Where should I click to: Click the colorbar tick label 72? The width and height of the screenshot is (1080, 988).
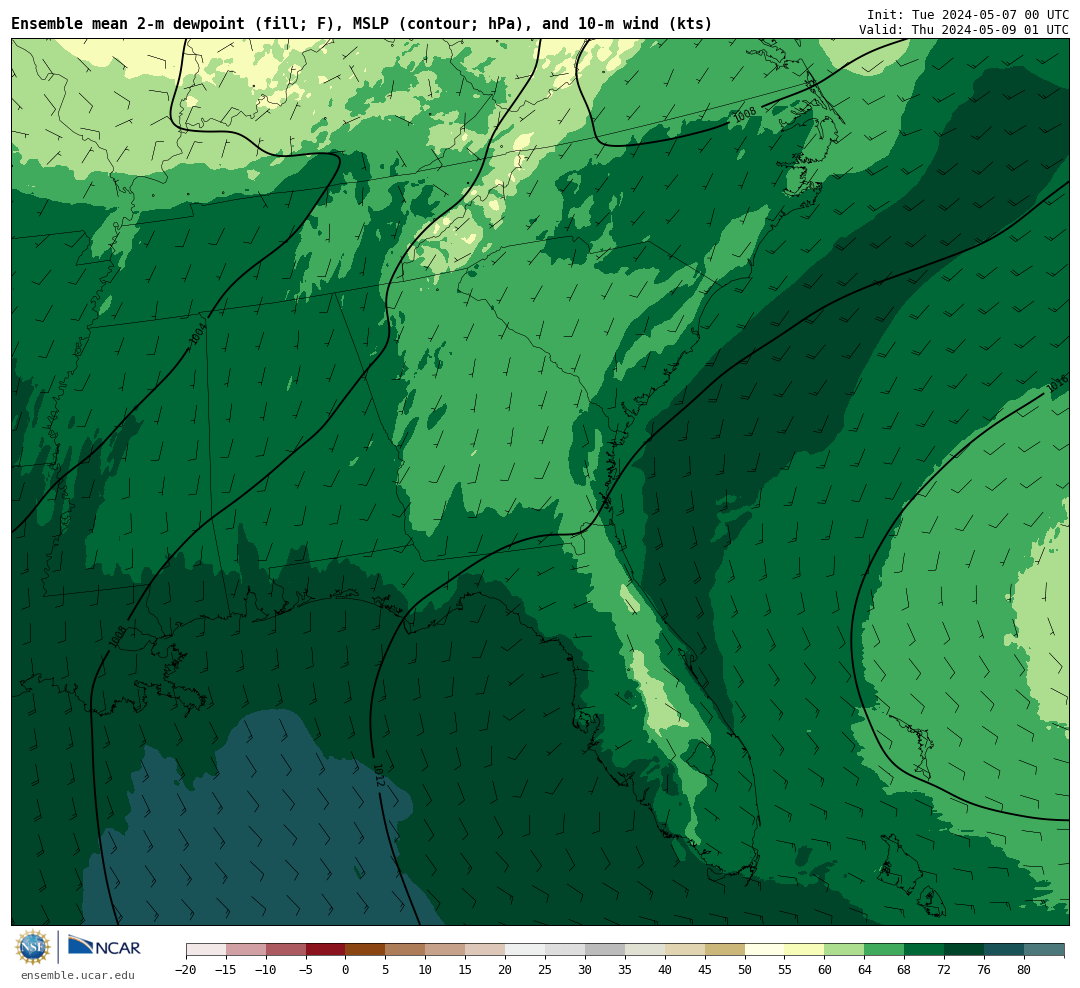pyautogui.click(x=945, y=970)
